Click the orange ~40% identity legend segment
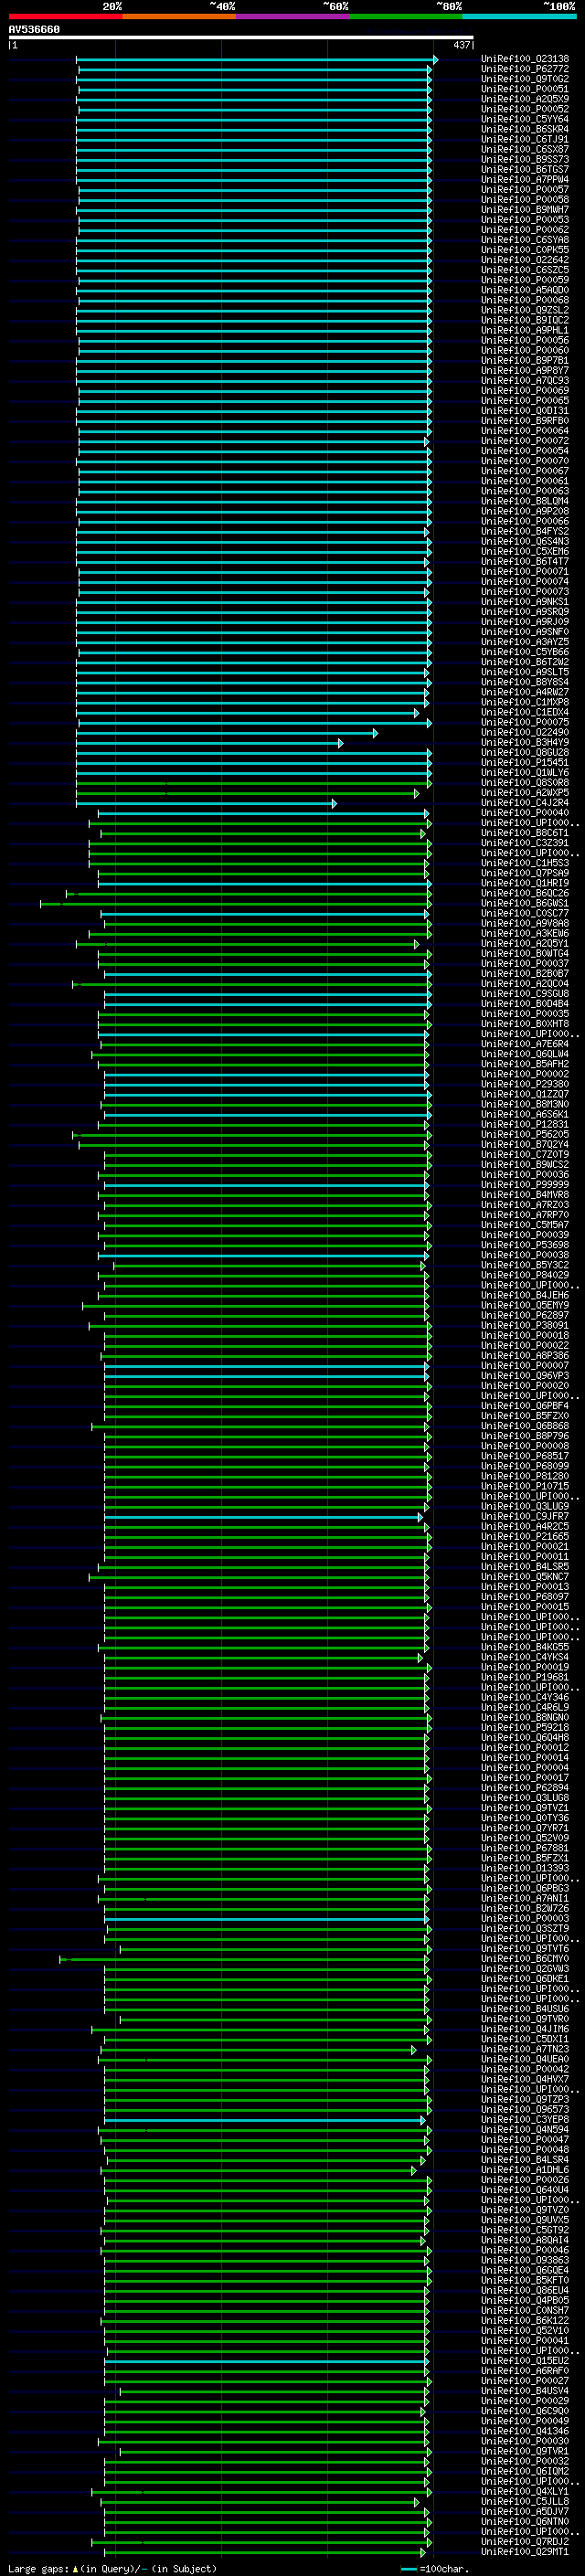The height and width of the screenshot is (2576, 585). click(x=179, y=16)
